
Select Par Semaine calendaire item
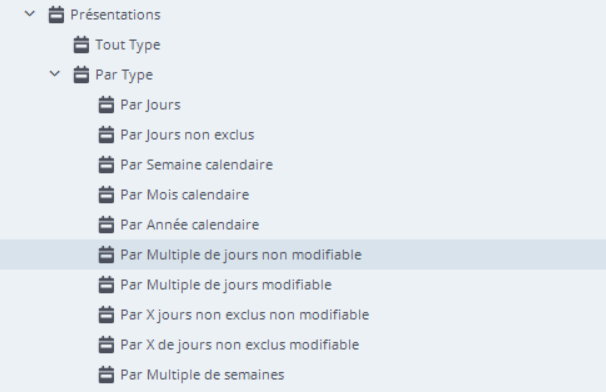click(197, 165)
